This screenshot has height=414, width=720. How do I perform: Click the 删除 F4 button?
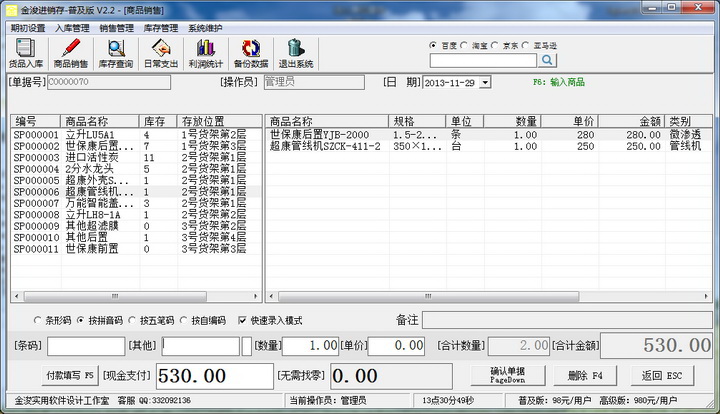tap(585, 375)
